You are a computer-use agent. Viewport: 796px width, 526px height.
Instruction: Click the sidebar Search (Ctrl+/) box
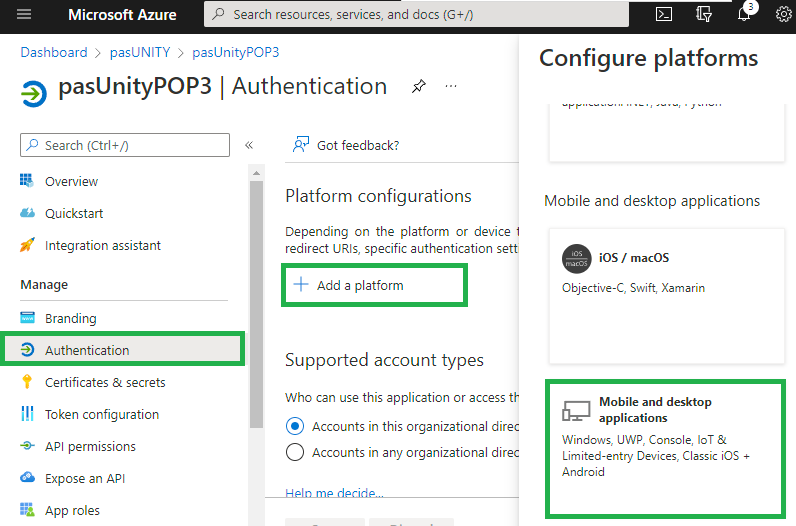click(125, 145)
